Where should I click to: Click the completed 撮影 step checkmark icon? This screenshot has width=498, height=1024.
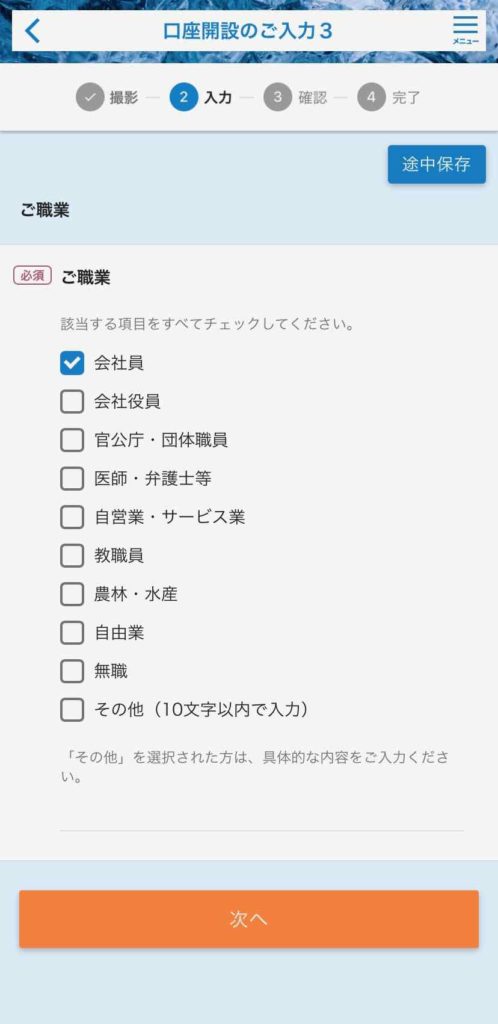pyautogui.click(x=90, y=98)
